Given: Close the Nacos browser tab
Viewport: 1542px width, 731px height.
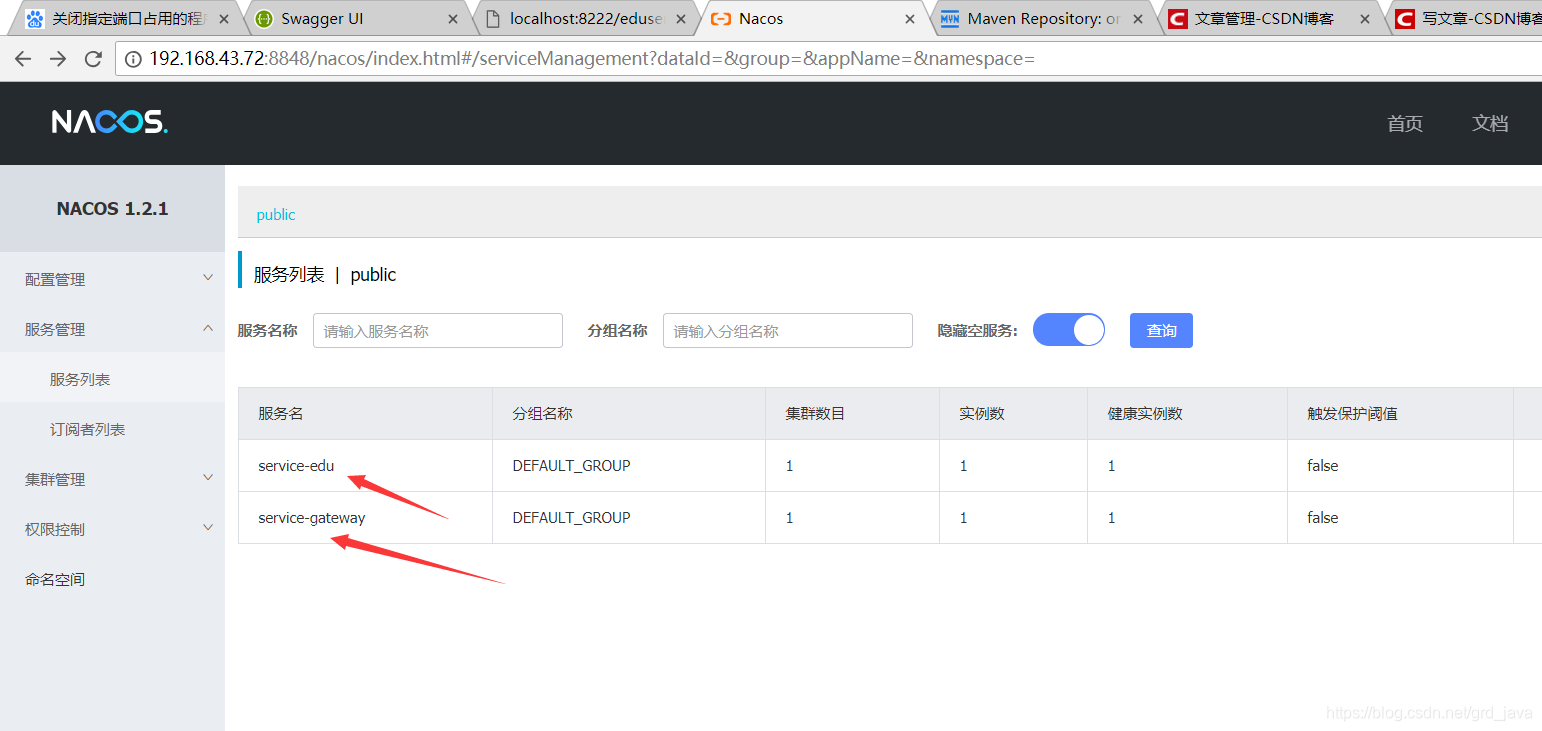Looking at the screenshot, I should click(x=910, y=19).
